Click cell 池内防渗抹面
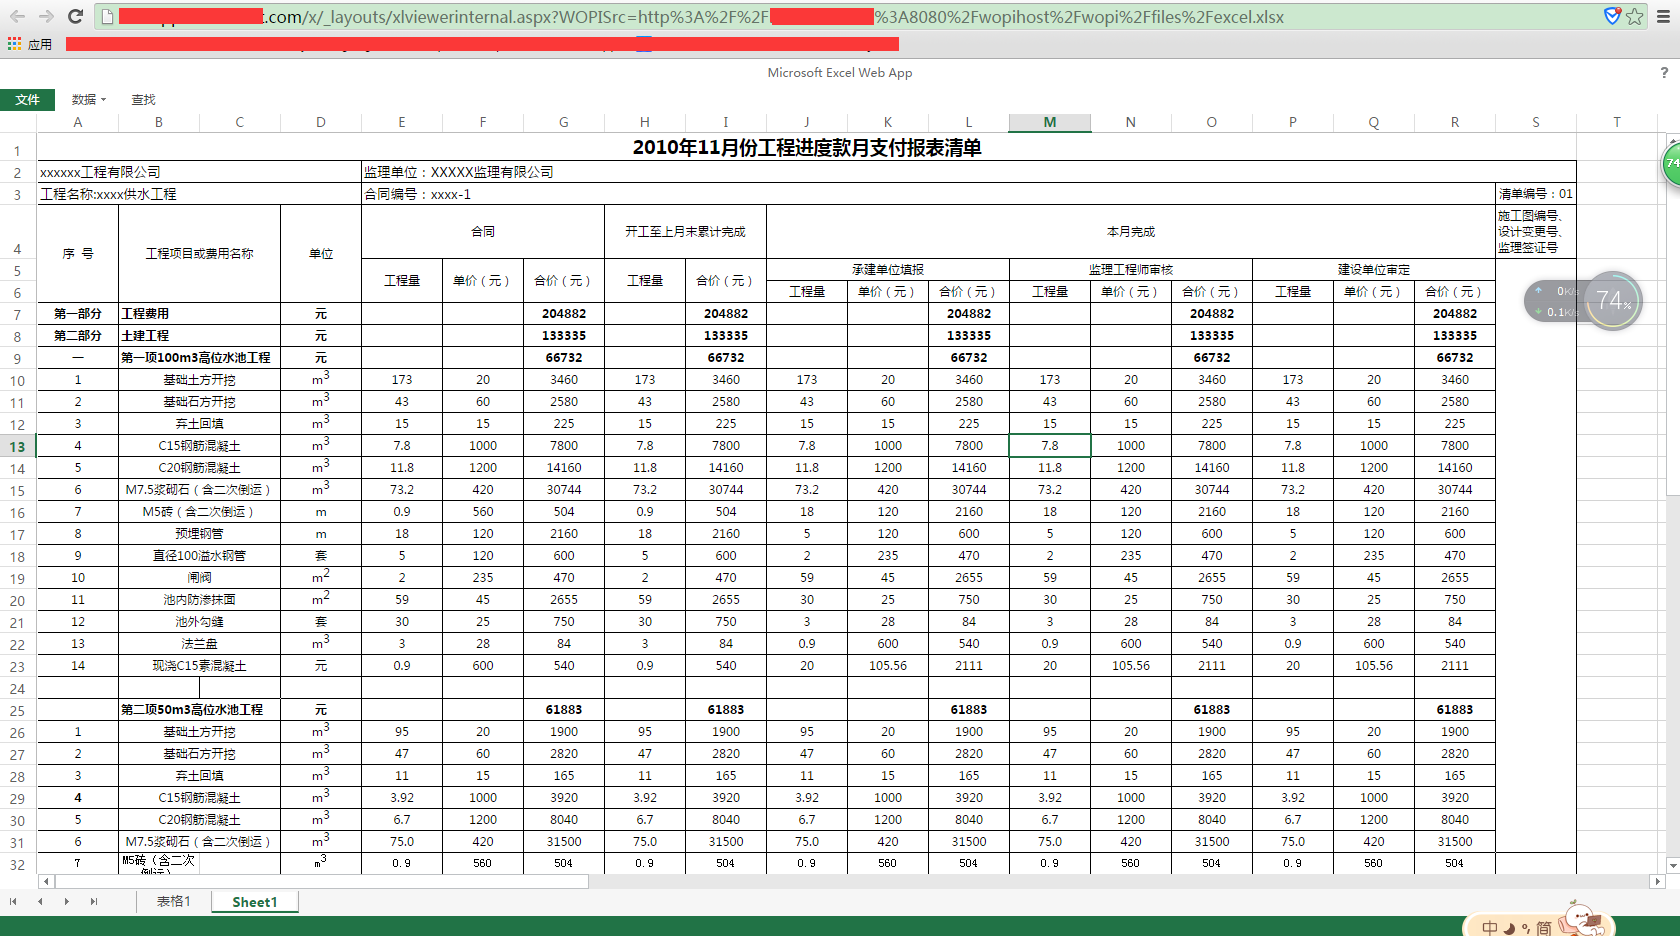Image resolution: width=1680 pixels, height=936 pixels. (199, 600)
